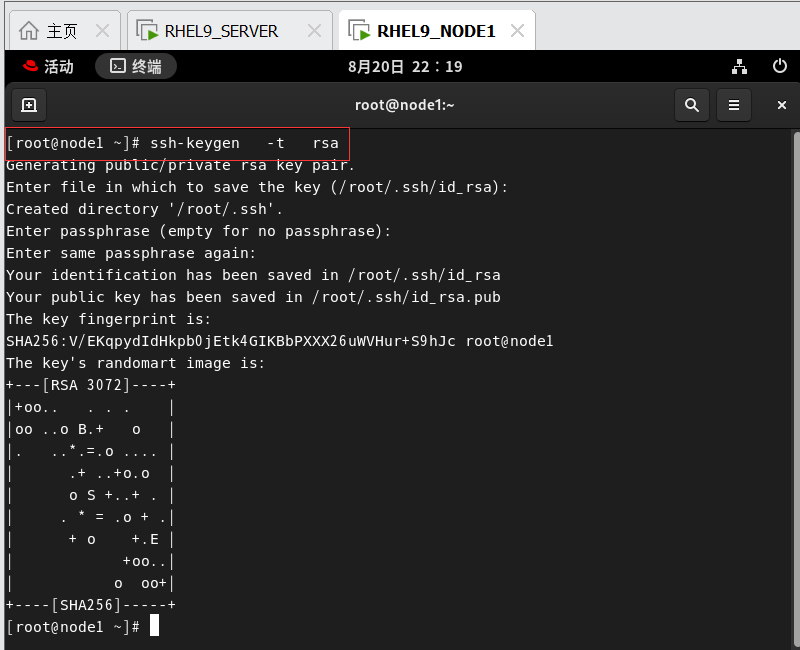The height and width of the screenshot is (650, 800).
Task: Switch to the RHEL9_SERVER tab
Action: pos(230,31)
